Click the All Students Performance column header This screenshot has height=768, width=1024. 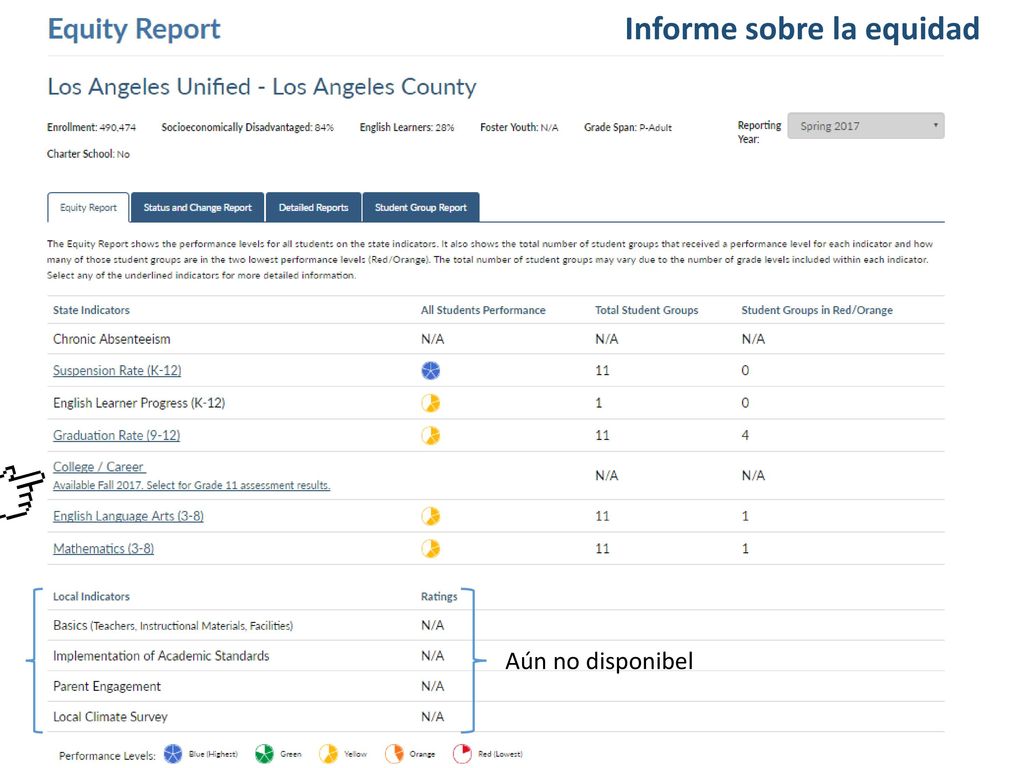[x=483, y=310]
